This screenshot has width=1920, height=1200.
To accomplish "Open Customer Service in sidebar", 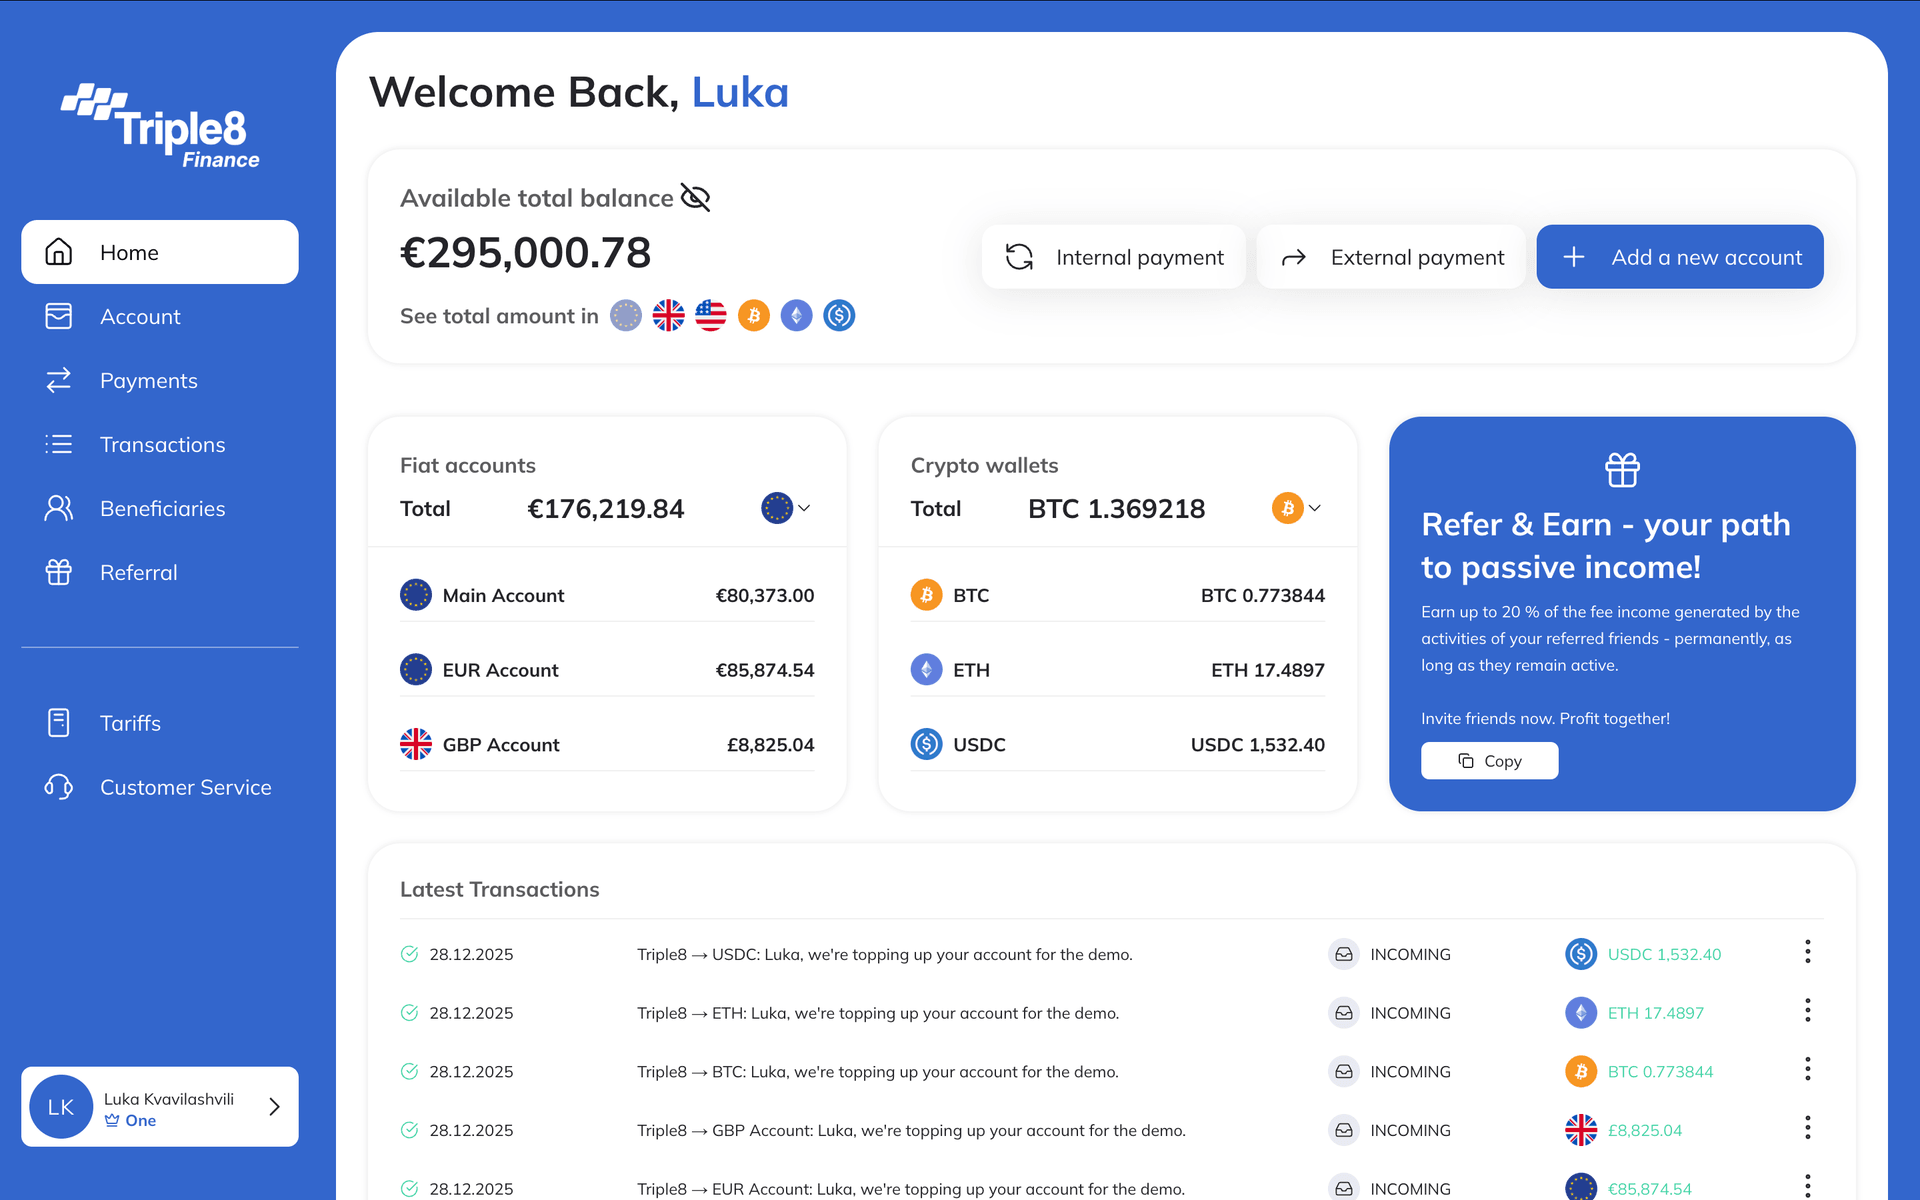I will 160,787.
